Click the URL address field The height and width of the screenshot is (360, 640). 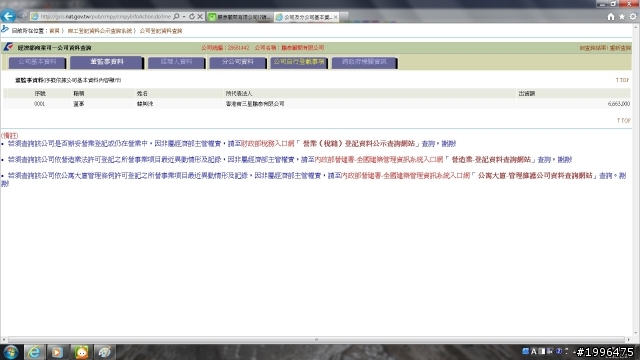coord(105,16)
